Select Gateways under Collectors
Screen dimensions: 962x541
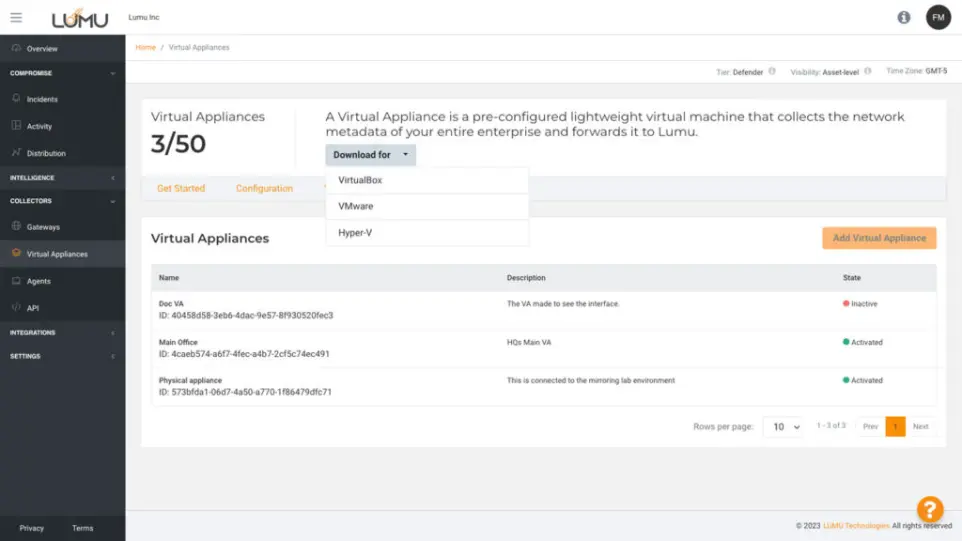click(x=43, y=227)
